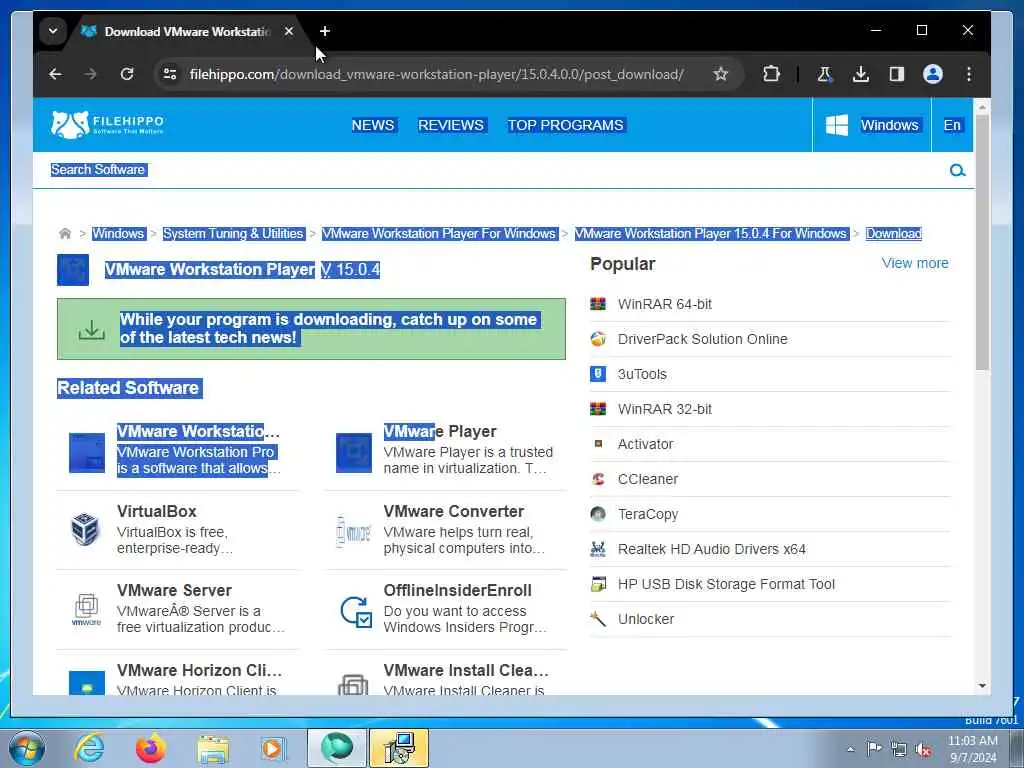Image resolution: width=1024 pixels, height=768 pixels.
Task: Open the En language selector
Action: click(x=952, y=125)
